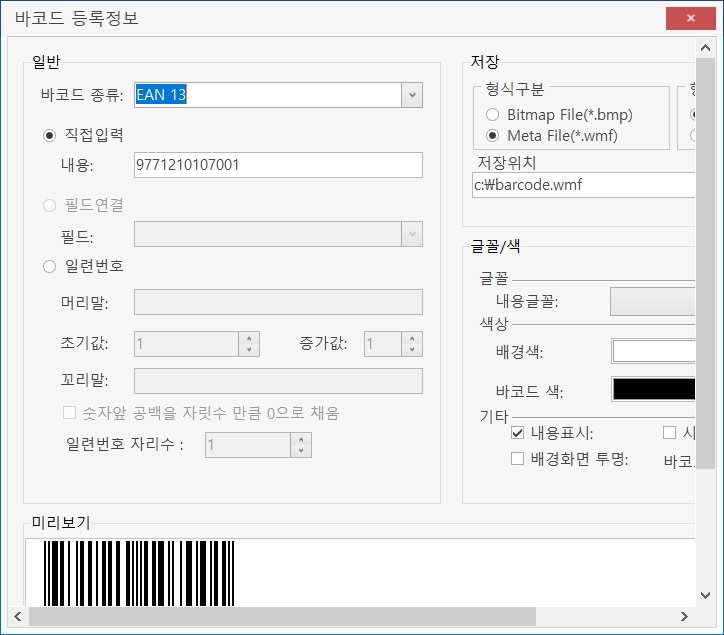724x635 pixels.
Task: Select the 직접입력 radio button
Action: [x=49, y=135]
